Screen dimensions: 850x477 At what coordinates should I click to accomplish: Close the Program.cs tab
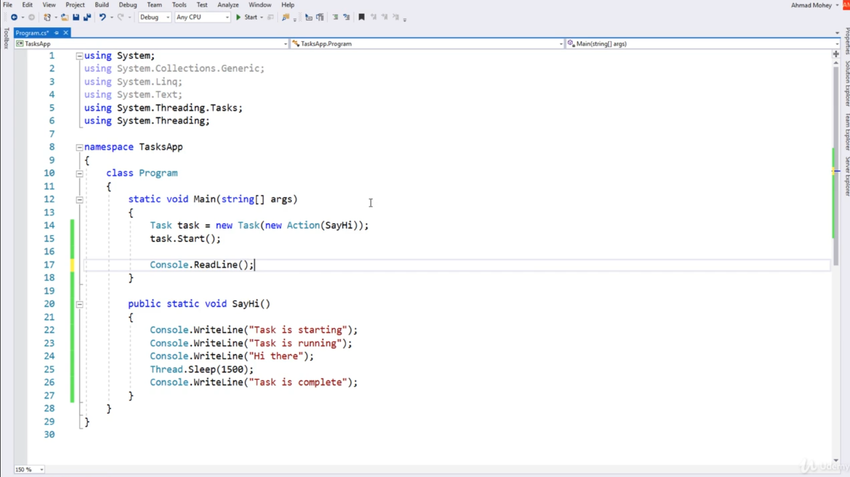point(66,33)
